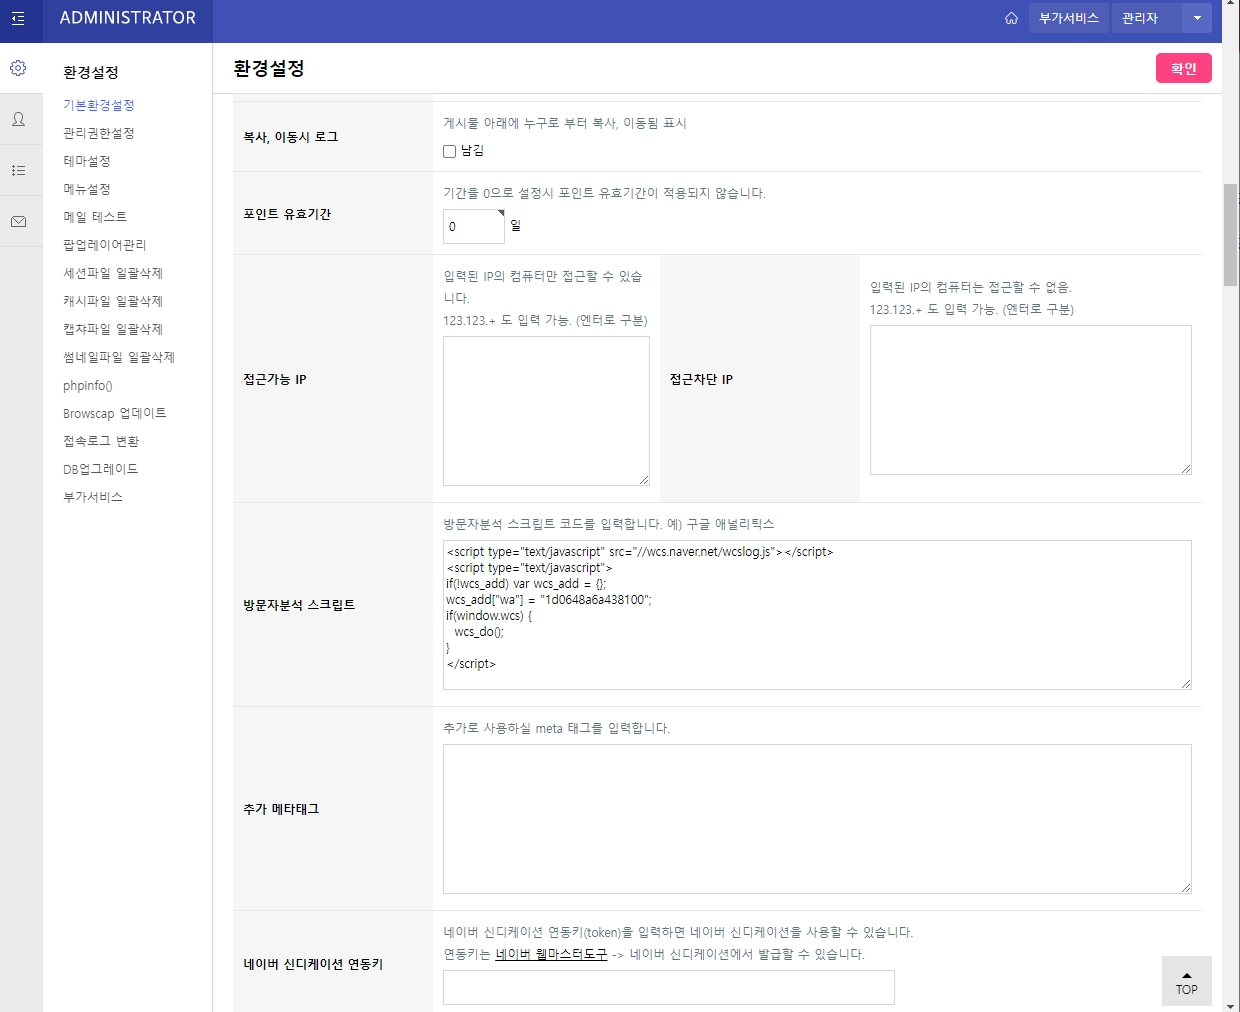Open phpinfo() from the sidebar

tap(88, 386)
